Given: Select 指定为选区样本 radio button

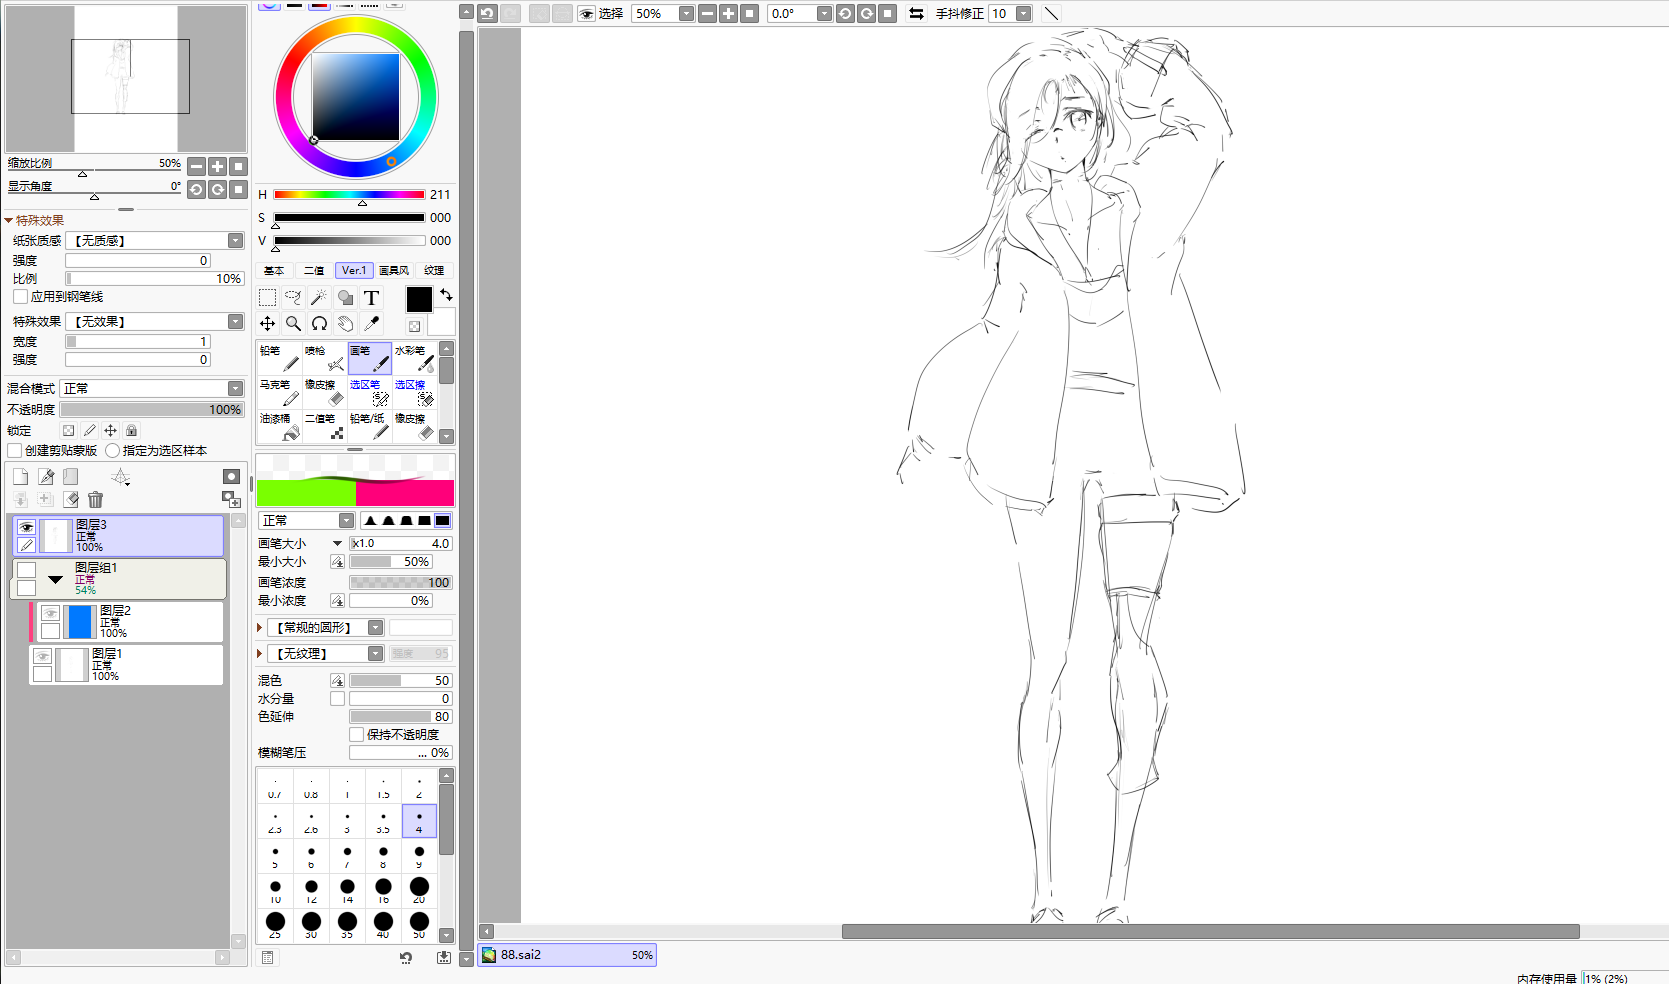Looking at the screenshot, I should click(x=112, y=451).
